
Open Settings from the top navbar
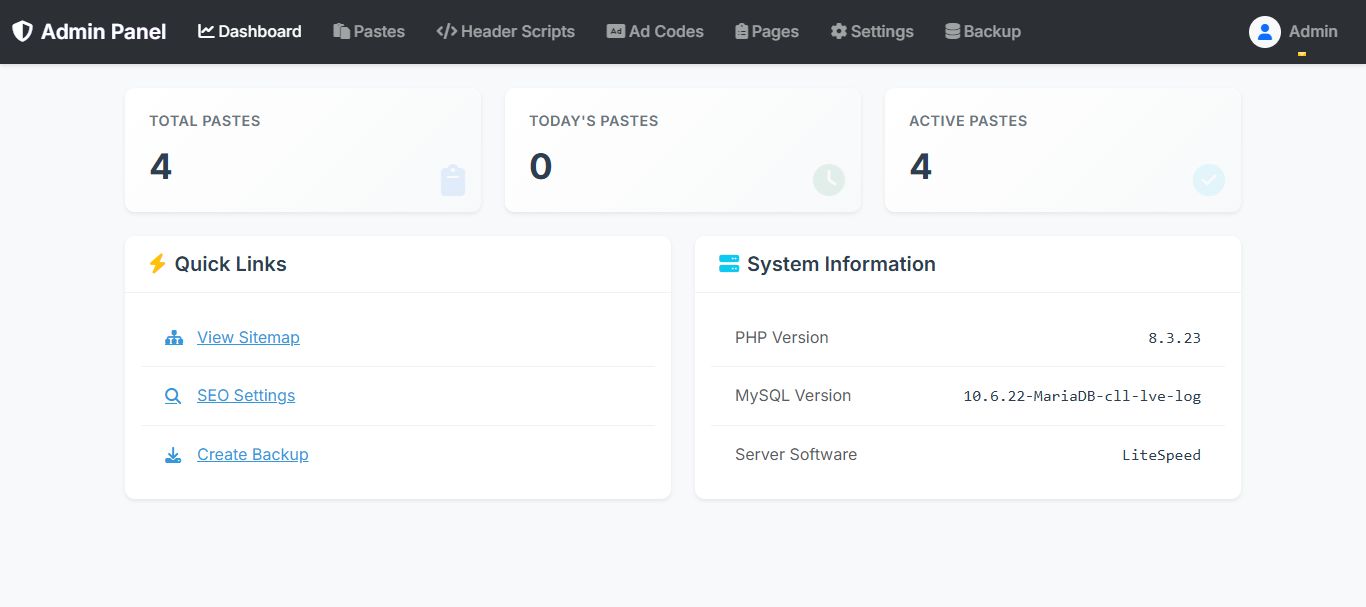[x=872, y=32]
